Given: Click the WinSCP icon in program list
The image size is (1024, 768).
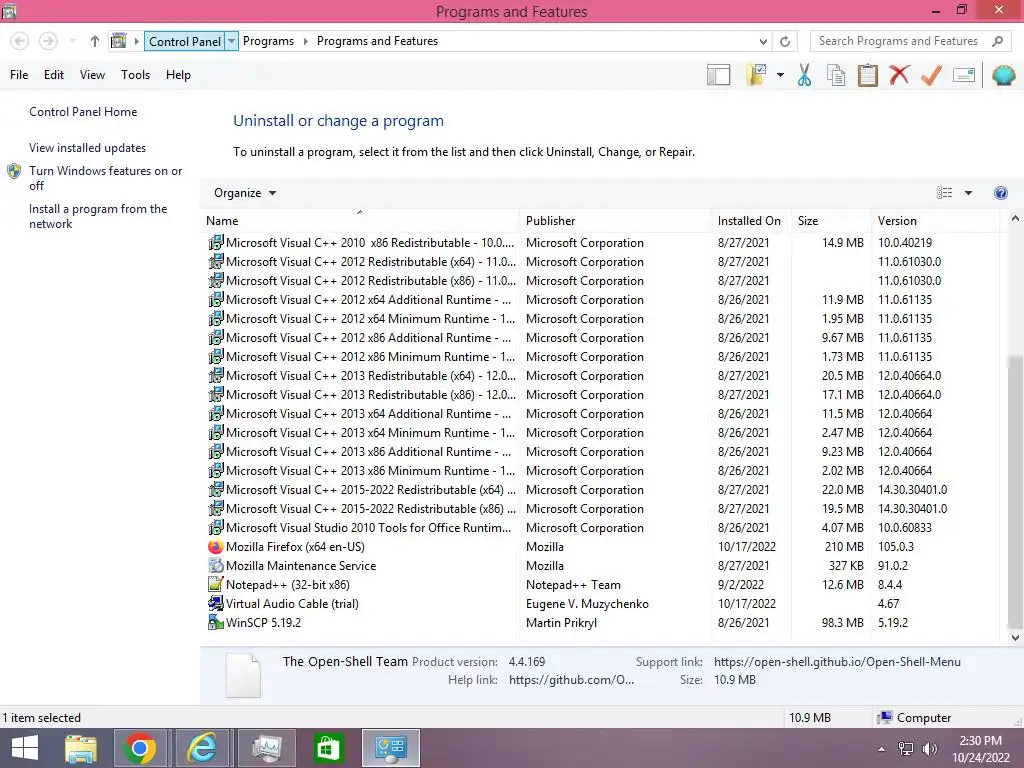Looking at the screenshot, I should pyautogui.click(x=215, y=622).
